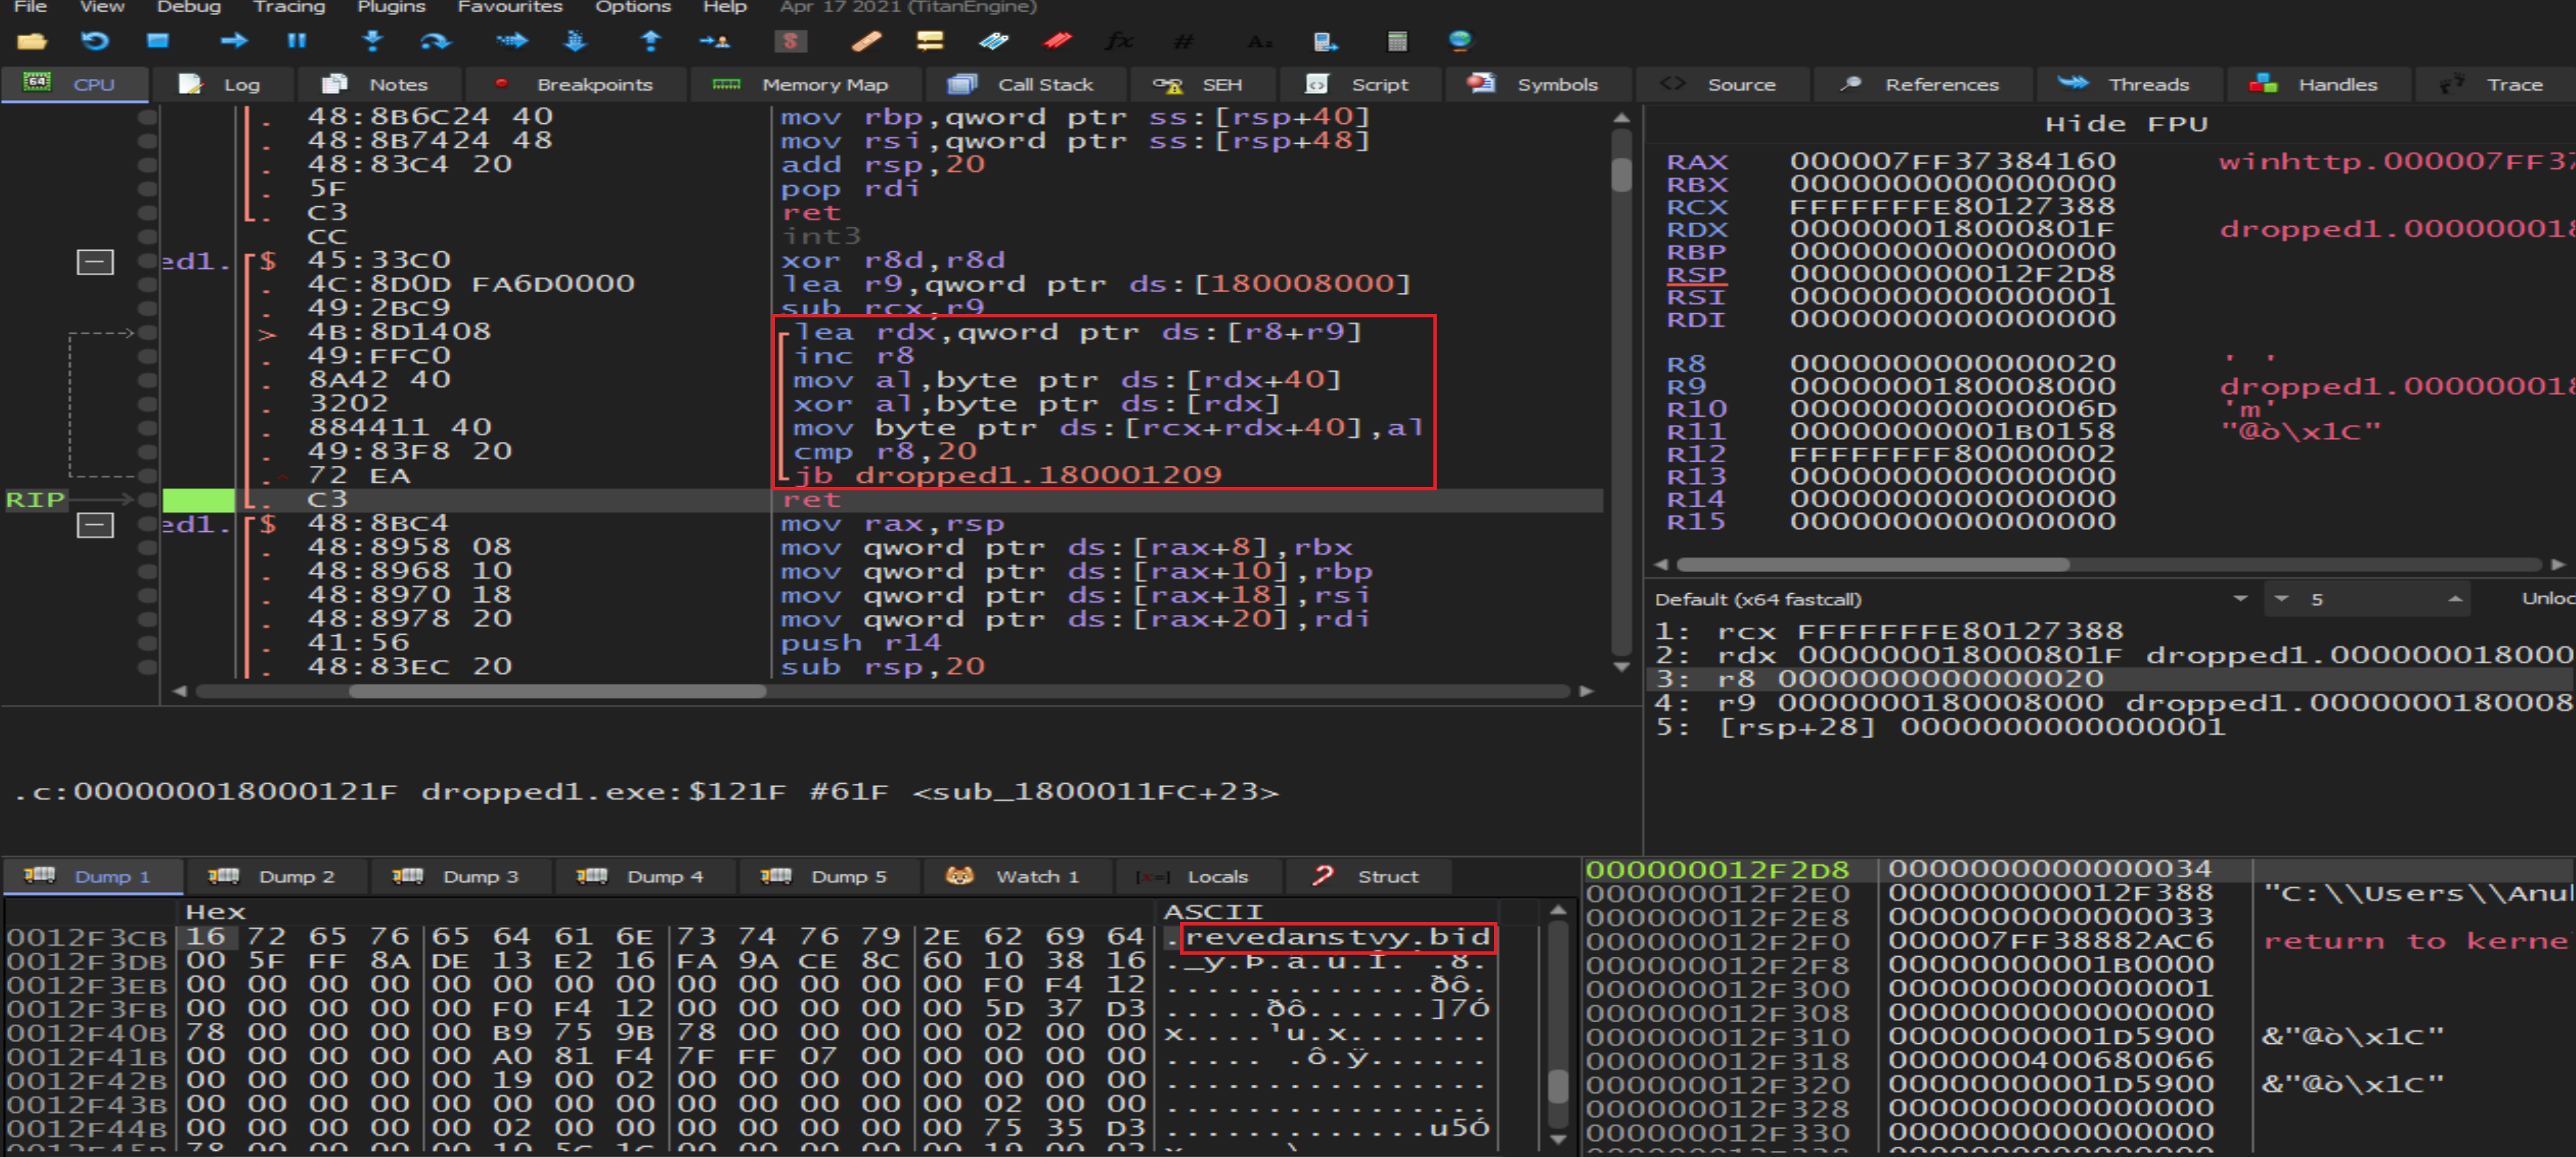The height and width of the screenshot is (1157, 2576).
Task: Toggle breakpoint bullet at 'pop rdi' line
Action: 148,188
